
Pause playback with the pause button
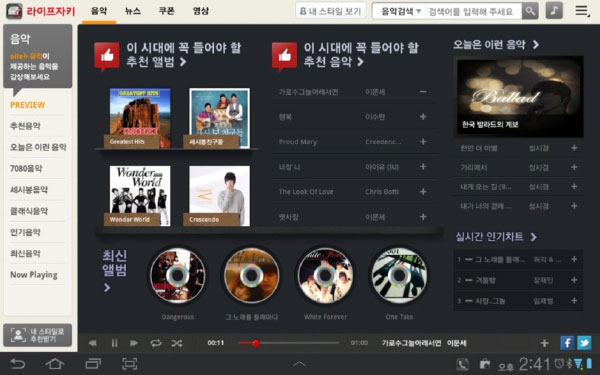114,343
